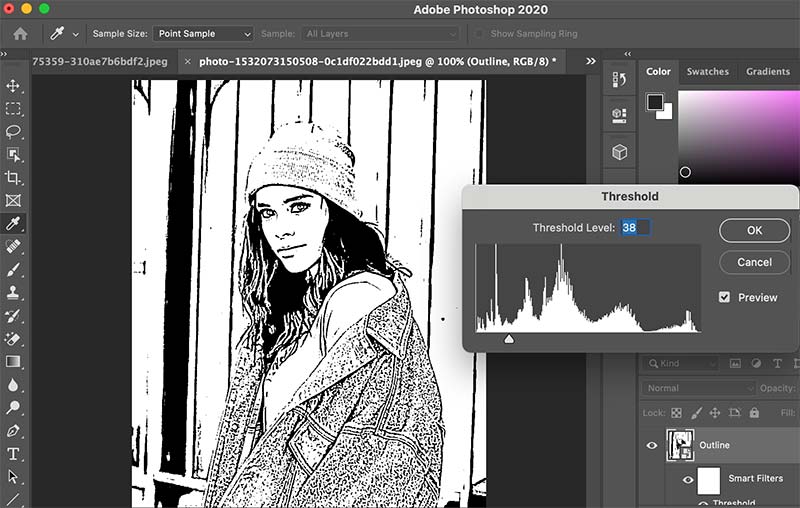Open the Properties panel icon

pos(619,115)
